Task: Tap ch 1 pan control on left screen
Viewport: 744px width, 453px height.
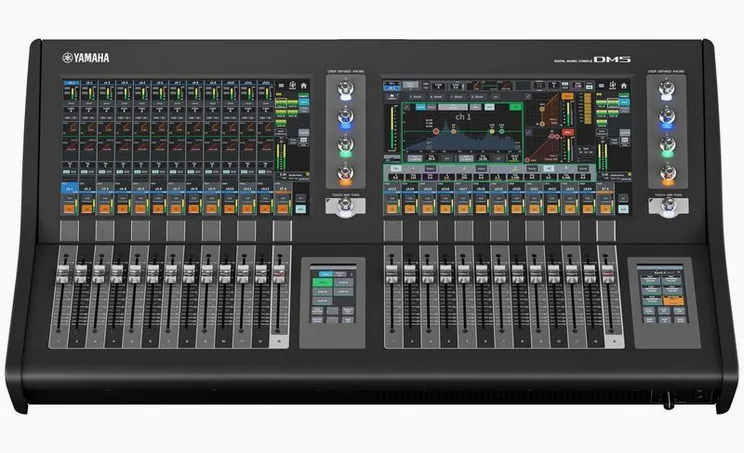Action: coord(70,165)
